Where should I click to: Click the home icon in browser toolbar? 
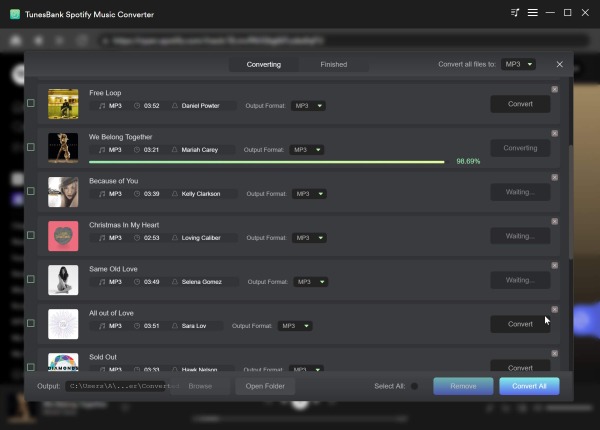coord(16,40)
